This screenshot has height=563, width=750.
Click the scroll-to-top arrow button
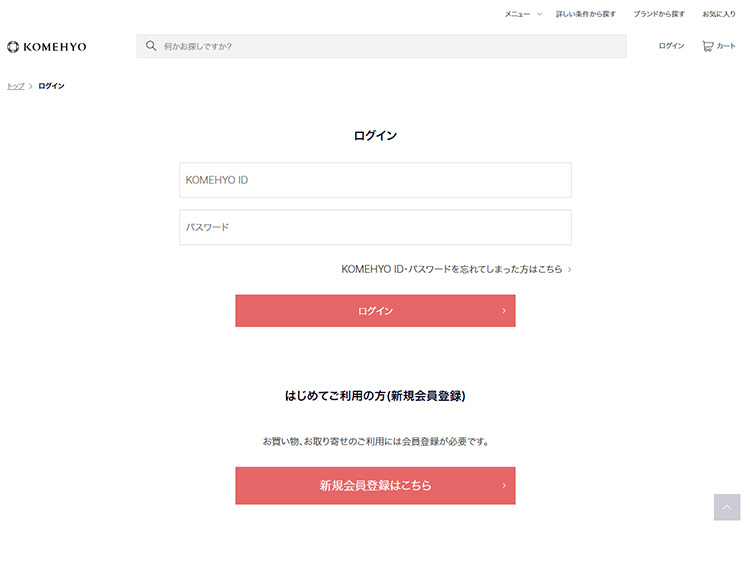[x=727, y=507]
